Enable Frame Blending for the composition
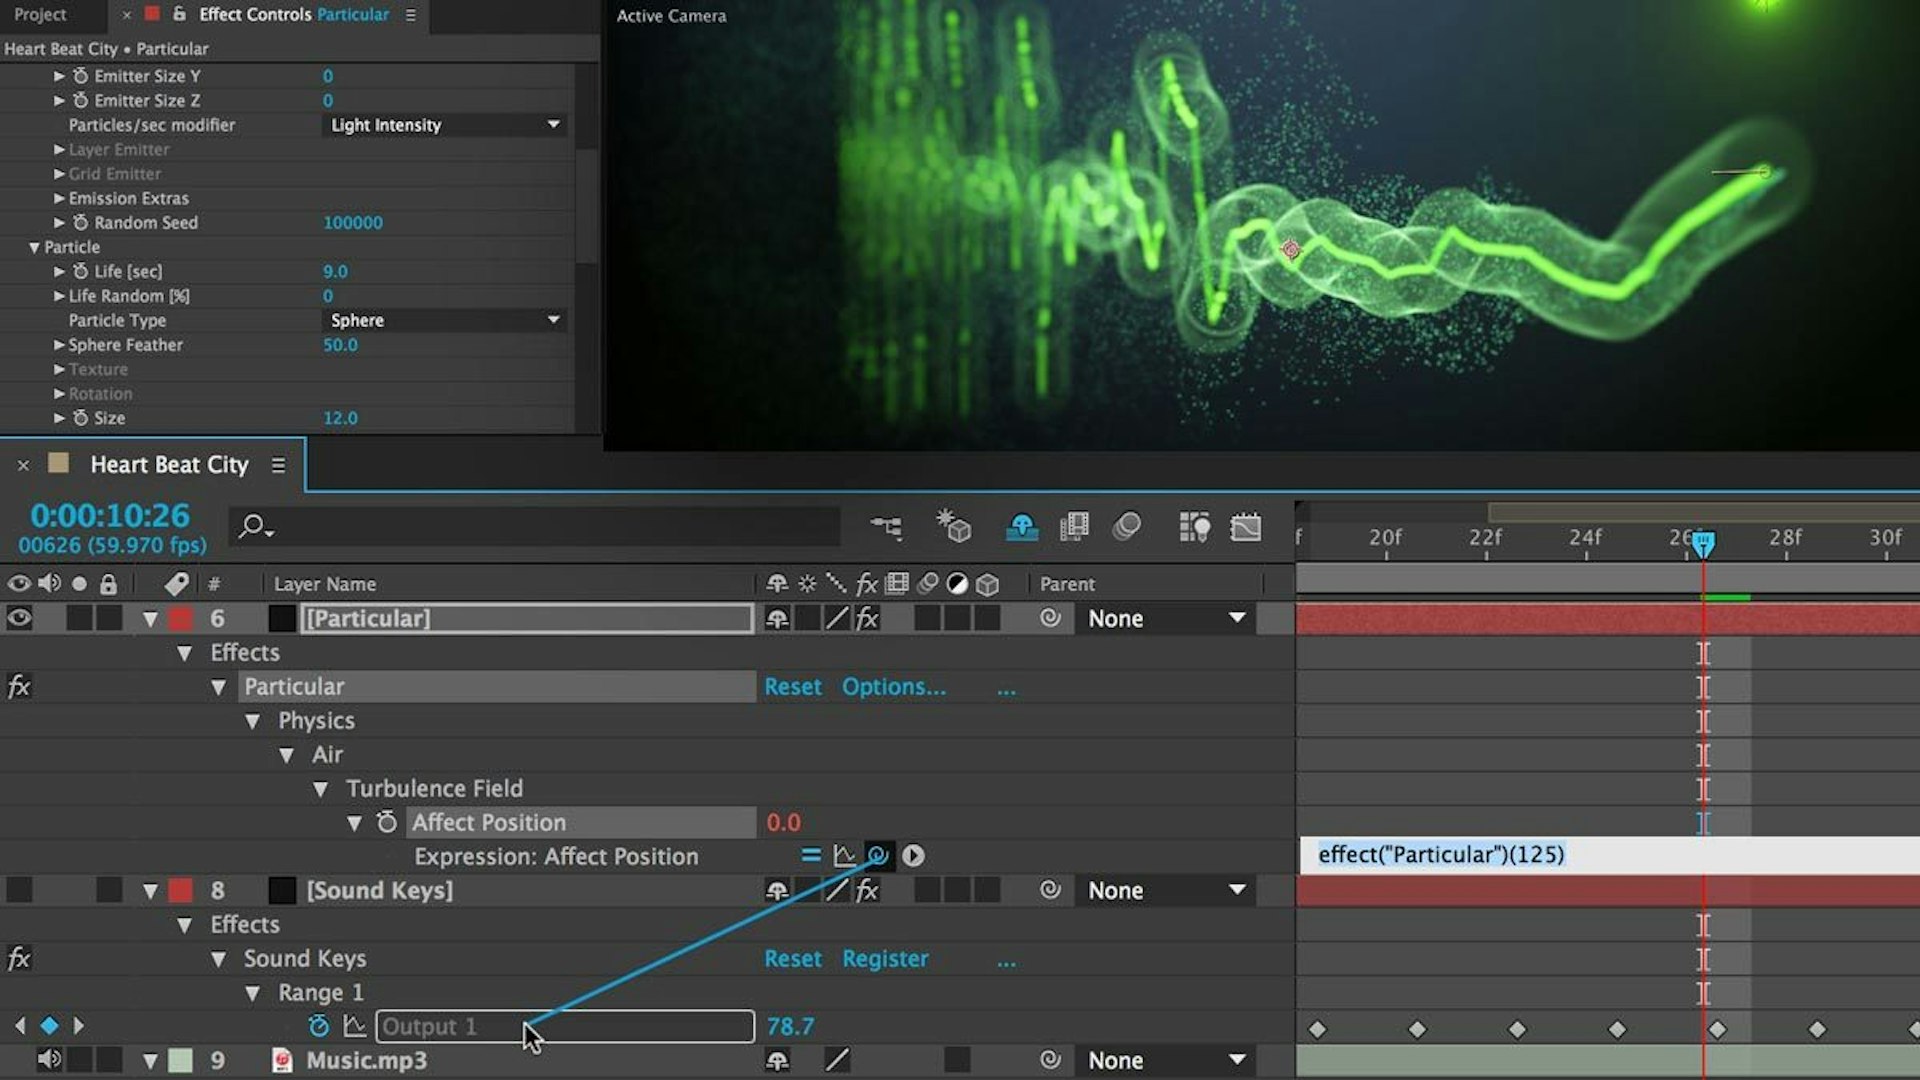Viewport: 1920px width, 1080px height. click(x=1073, y=527)
